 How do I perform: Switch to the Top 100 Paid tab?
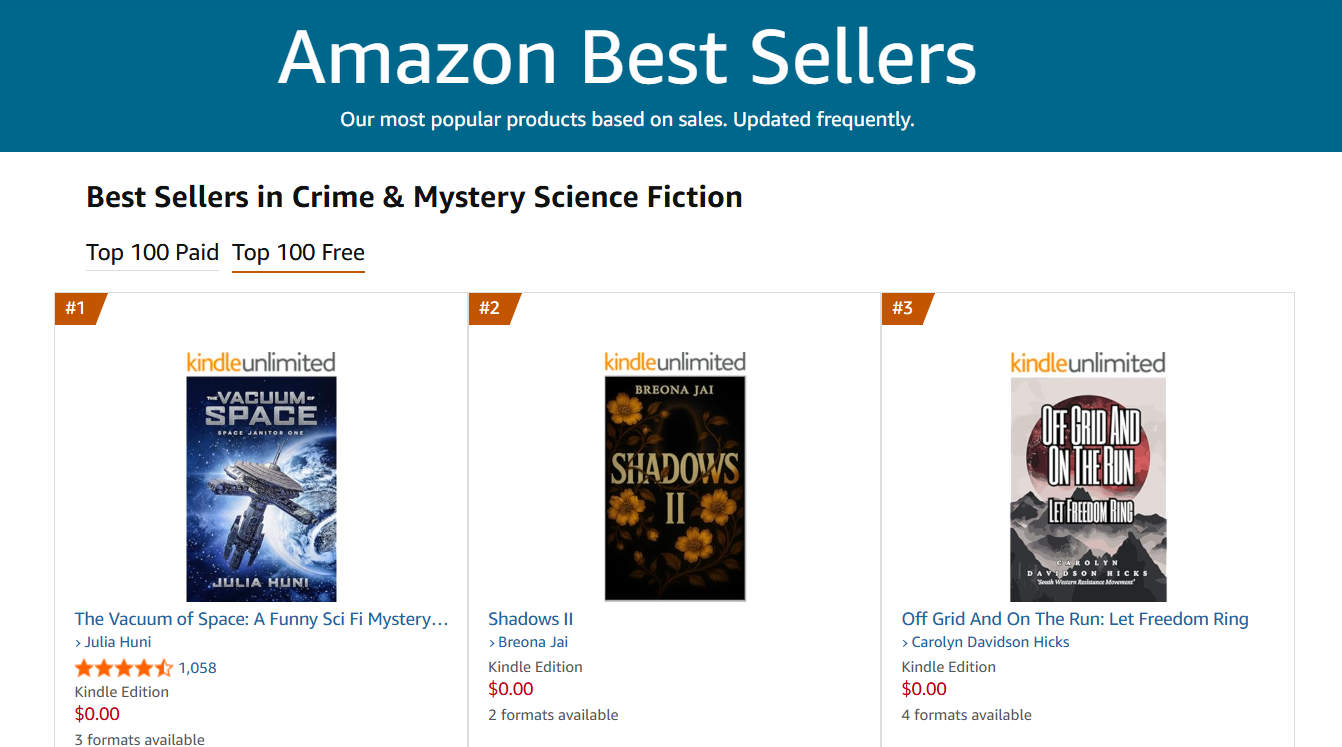(x=152, y=252)
